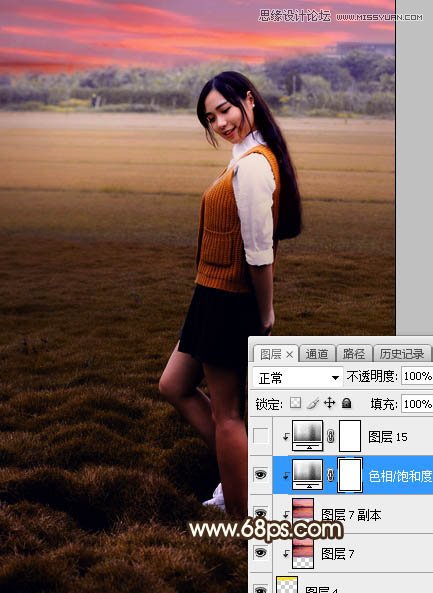Switch to the 历史记录 (History) tab
433x593 pixels.
pyautogui.click(x=402, y=354)
